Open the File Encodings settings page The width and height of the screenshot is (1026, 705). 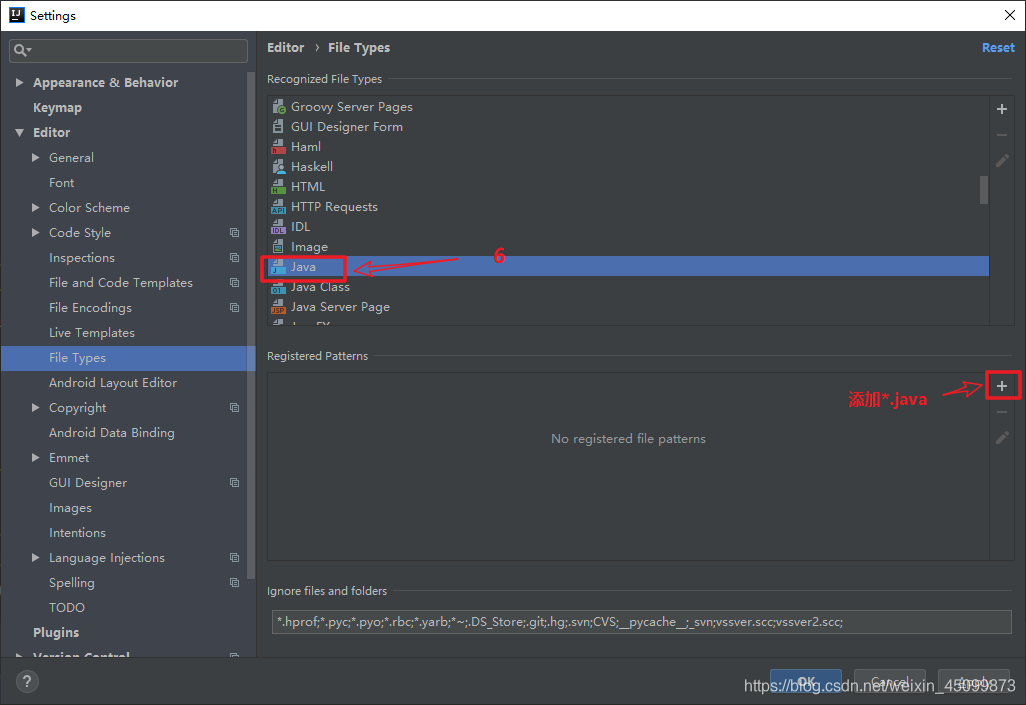point(90,308)
